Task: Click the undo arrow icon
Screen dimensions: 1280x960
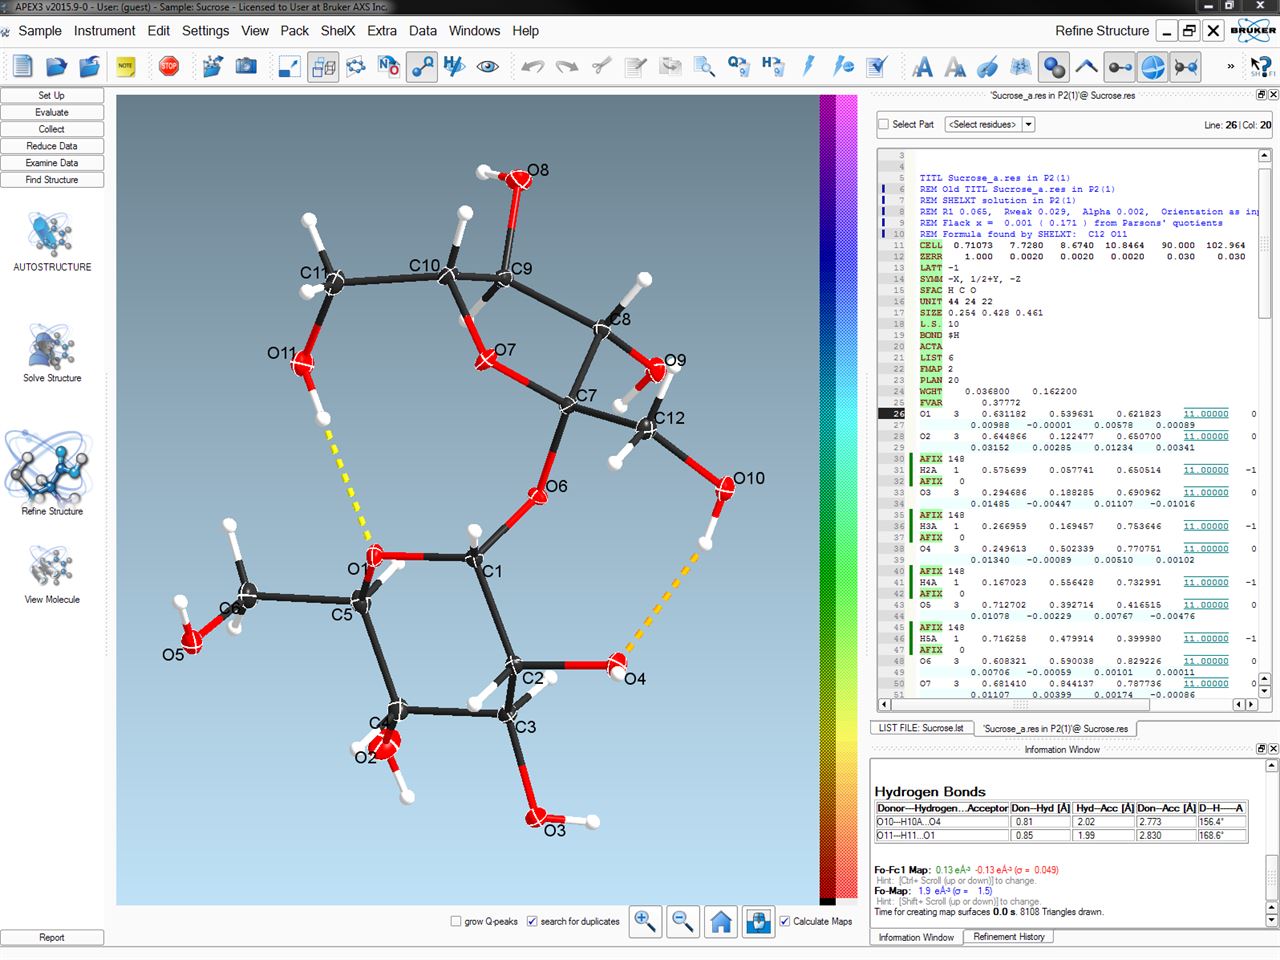Action: point(533,67)
